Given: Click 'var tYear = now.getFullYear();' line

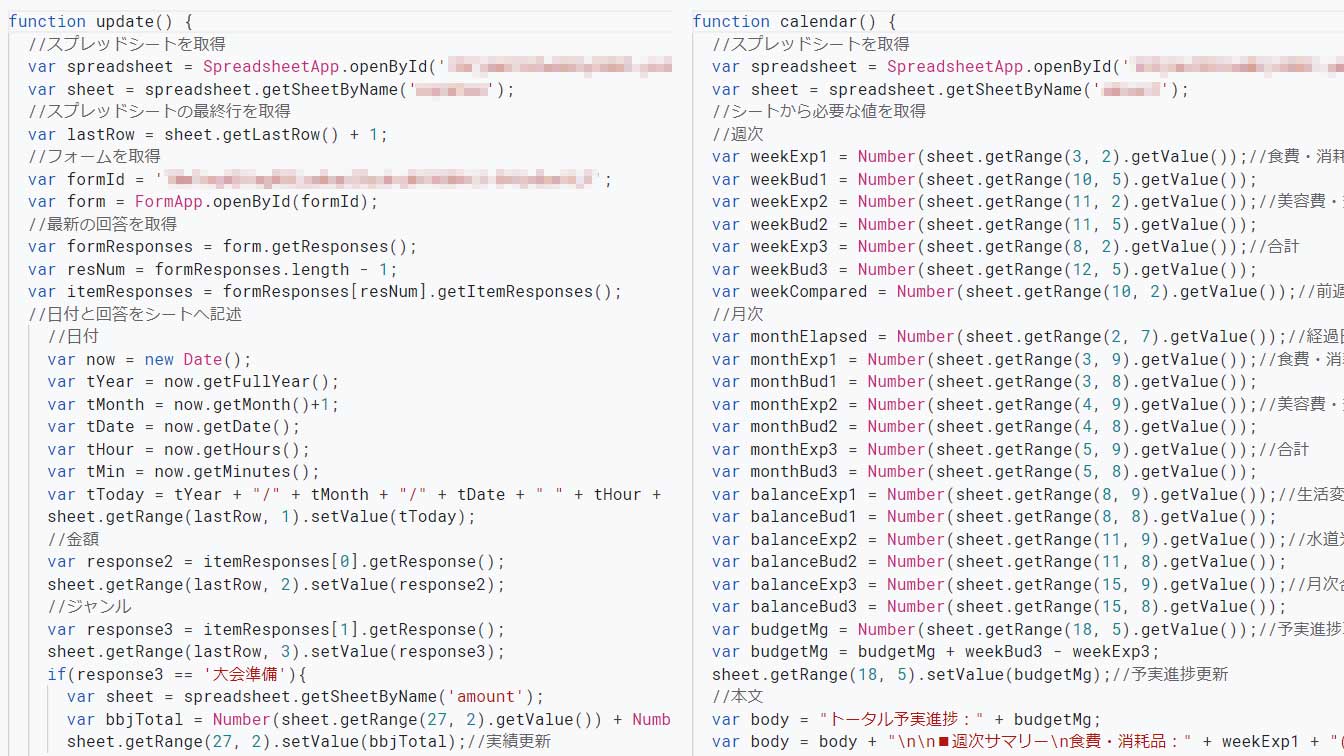Looking at the screenshot, I should [193, 381].
